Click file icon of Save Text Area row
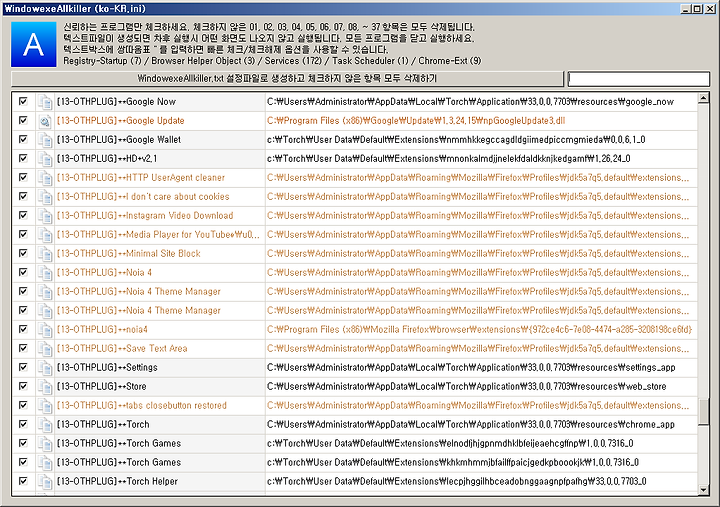This screenshot has width=720, height=507. coord(45,349)
